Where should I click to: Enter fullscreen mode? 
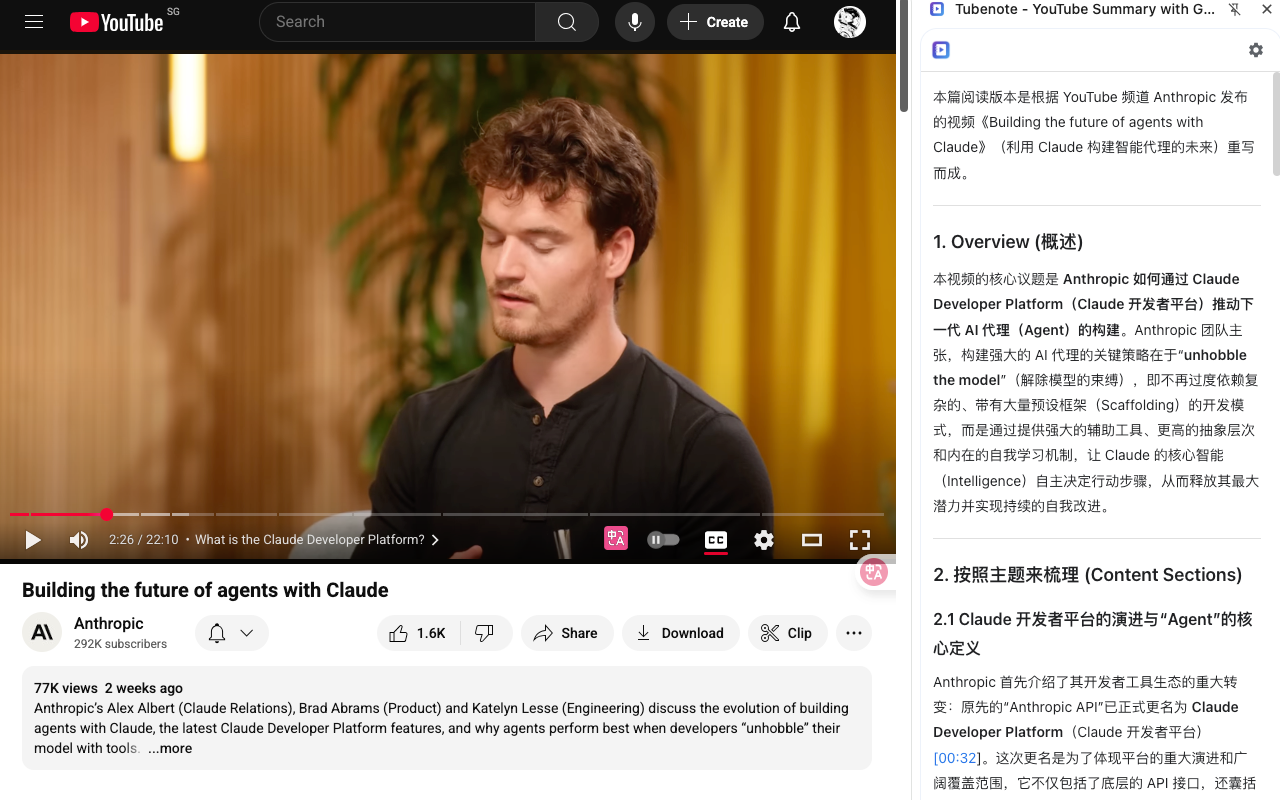click(x=860, y=540)
